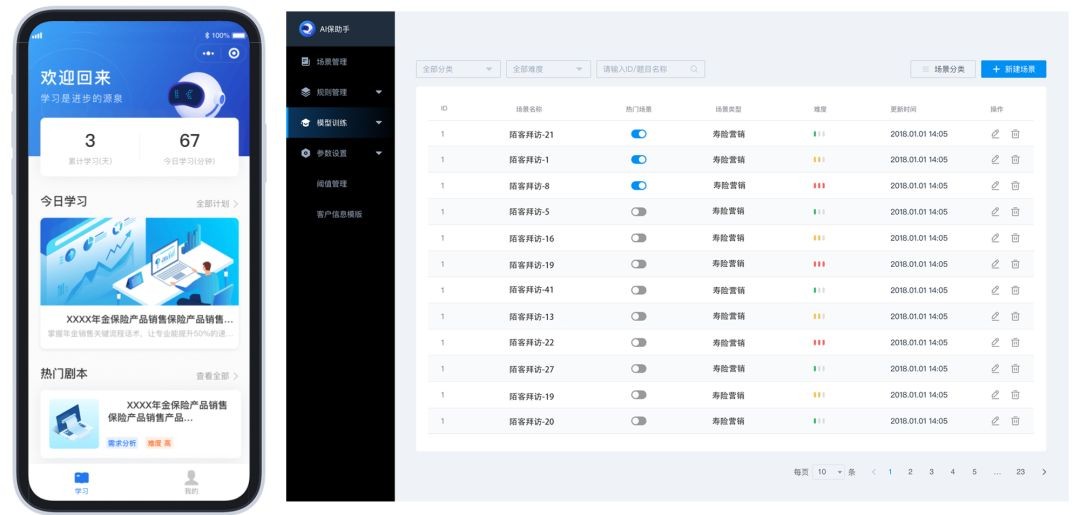Open the per-page count dropdown
The height and width of the screenshot is (515, 1080).
829,472
